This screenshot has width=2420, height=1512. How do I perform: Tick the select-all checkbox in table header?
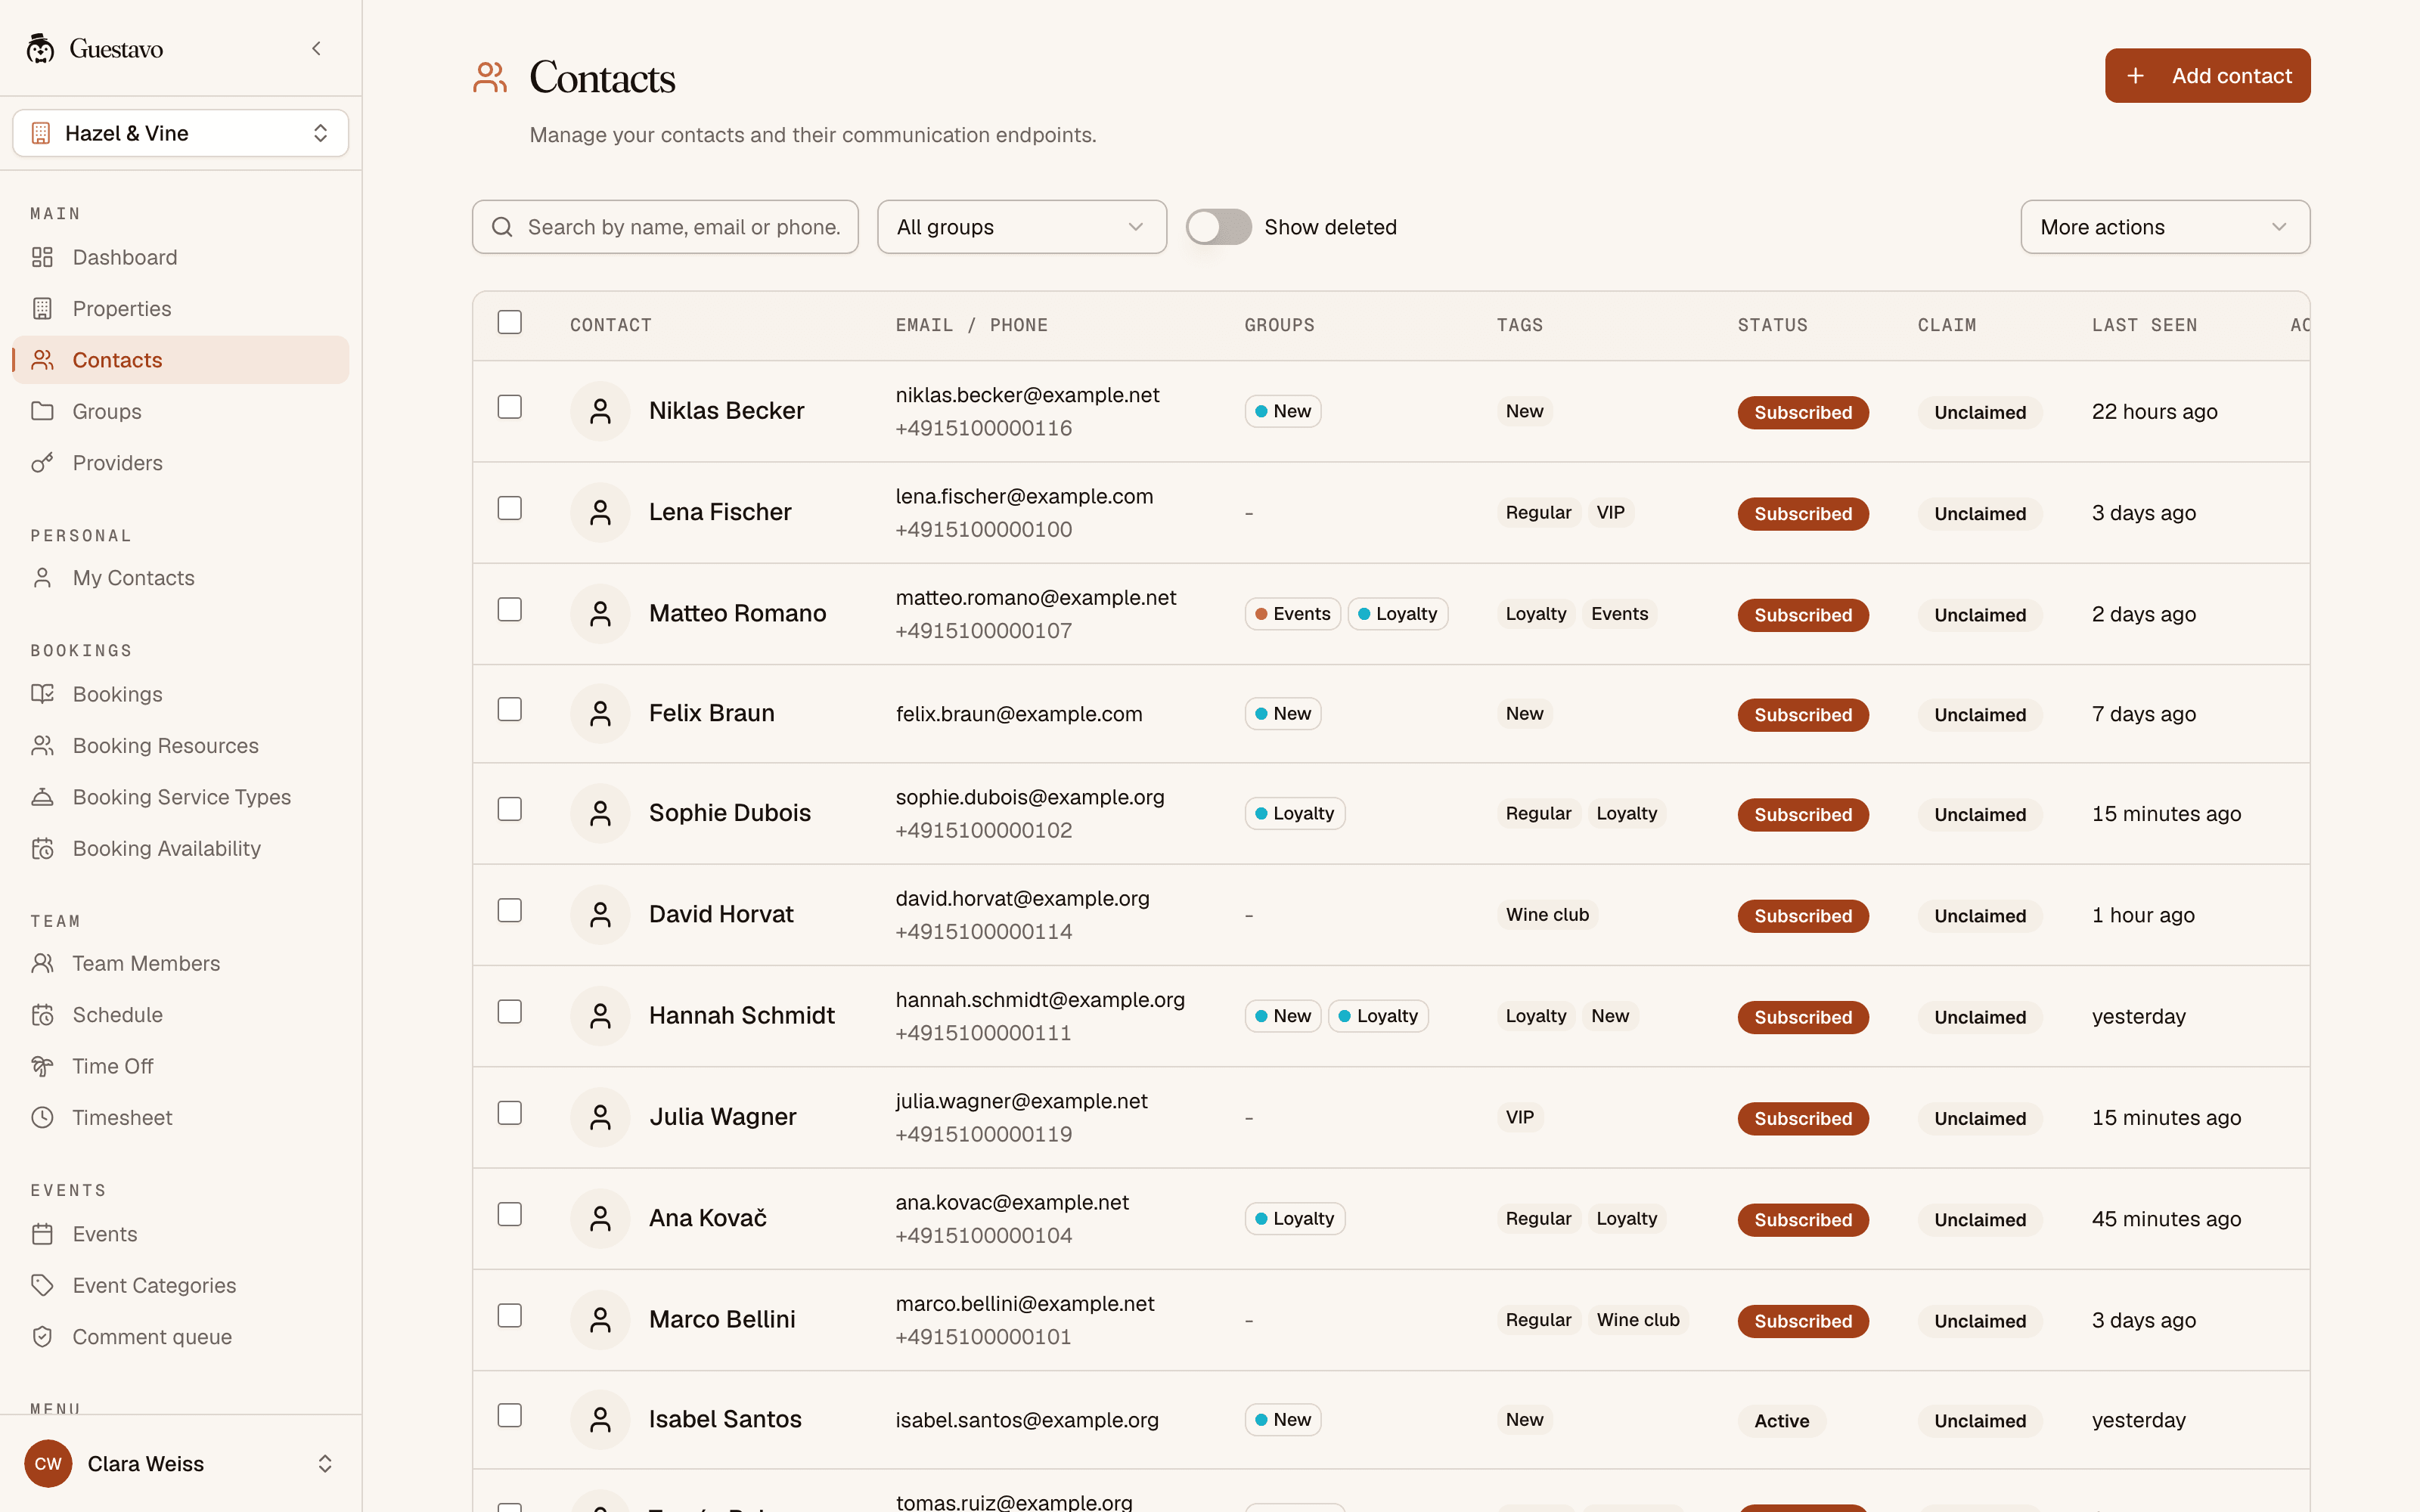(x=510, y=322)
